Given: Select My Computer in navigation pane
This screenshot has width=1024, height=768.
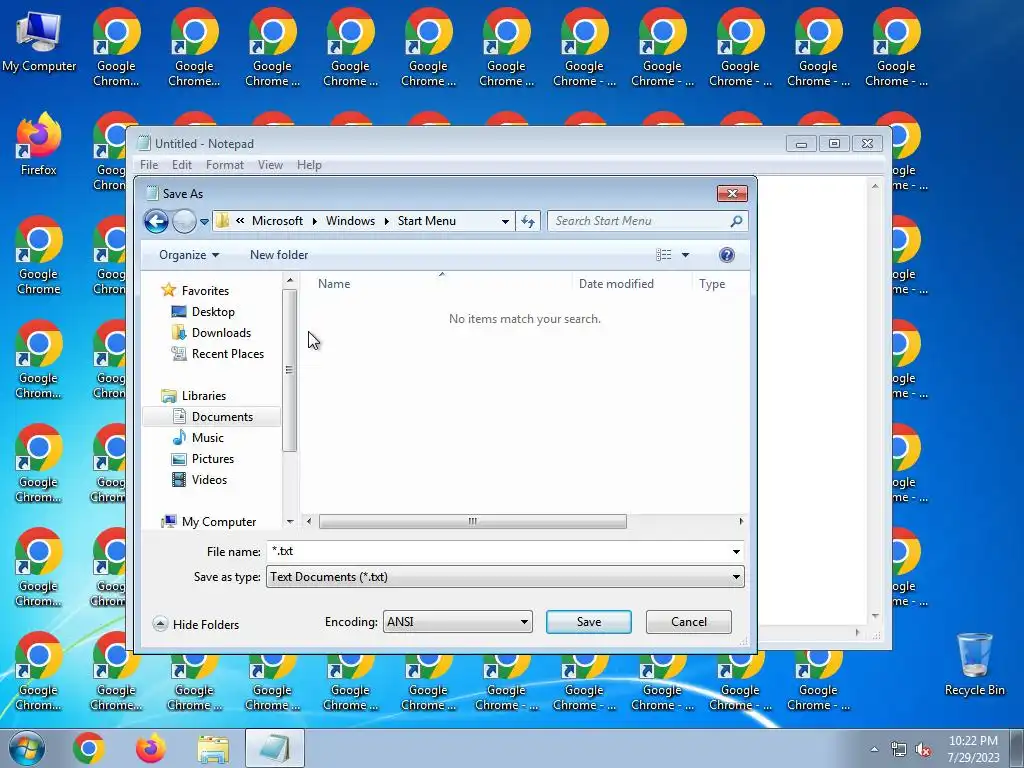Looking at the screenshot, I should (x=218, y=521).
